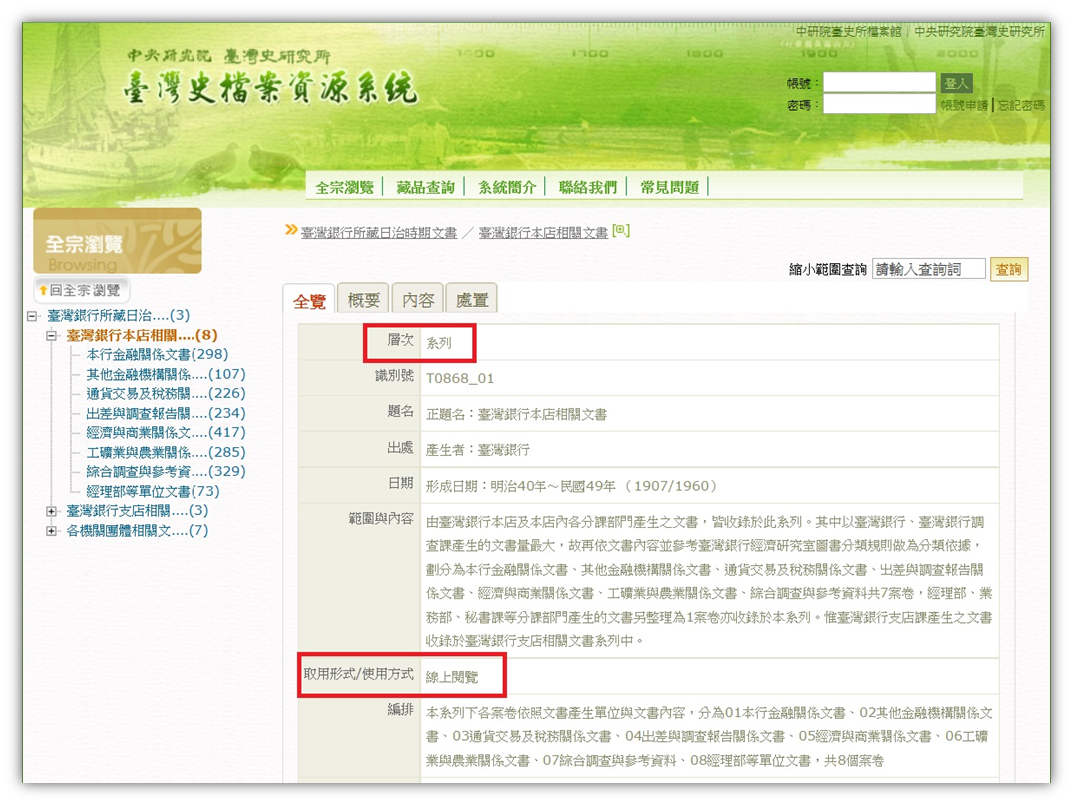Follow the 臺灣銀行本店相關文書 breadcrumb link
The height and width of the screenshot is (805, 1073).
click(543, 233)
